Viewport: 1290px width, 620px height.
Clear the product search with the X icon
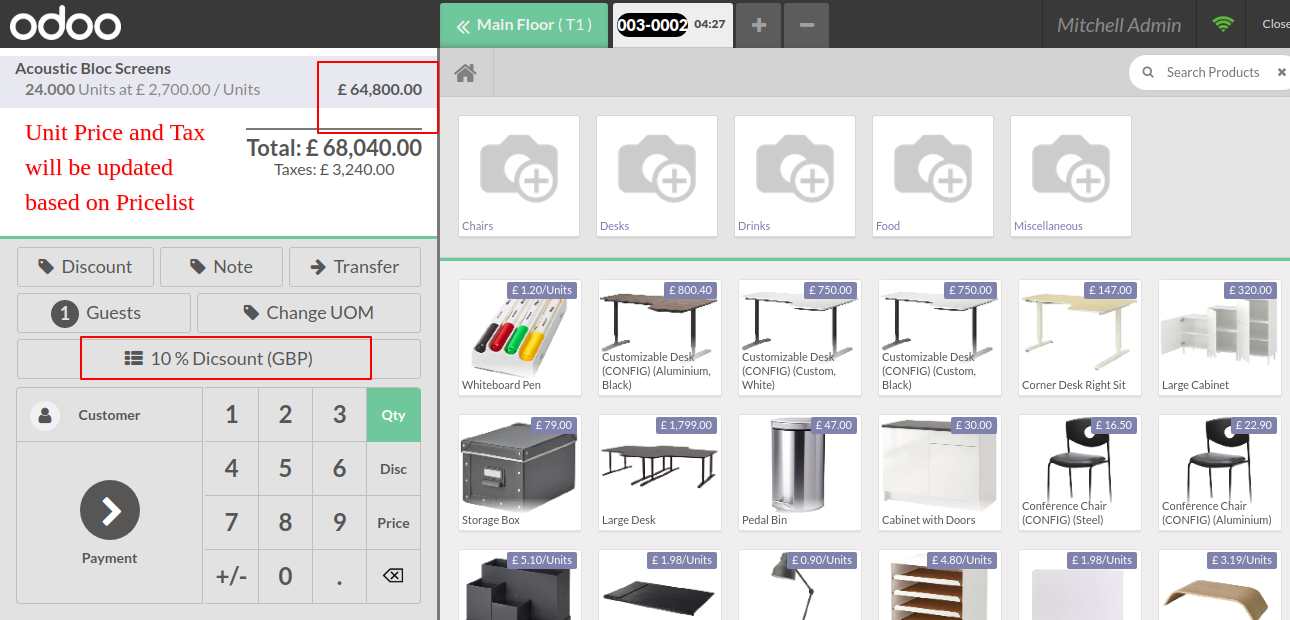(1281, 72)
